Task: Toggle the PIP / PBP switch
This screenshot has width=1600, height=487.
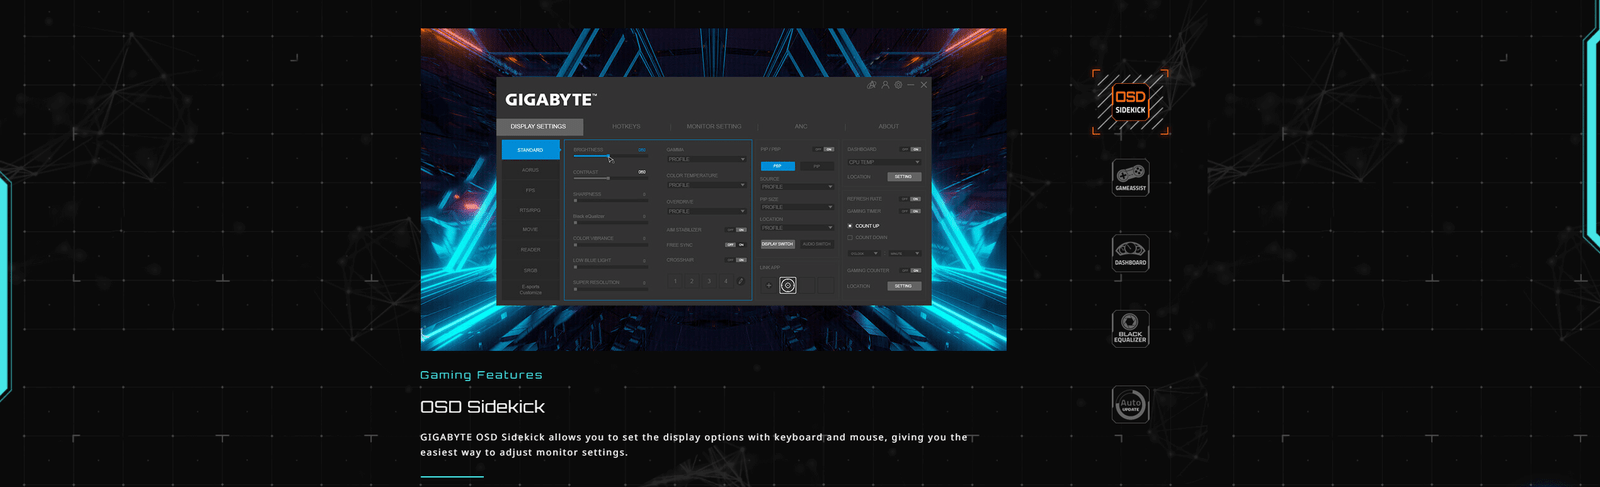Action: pos(824,149)
